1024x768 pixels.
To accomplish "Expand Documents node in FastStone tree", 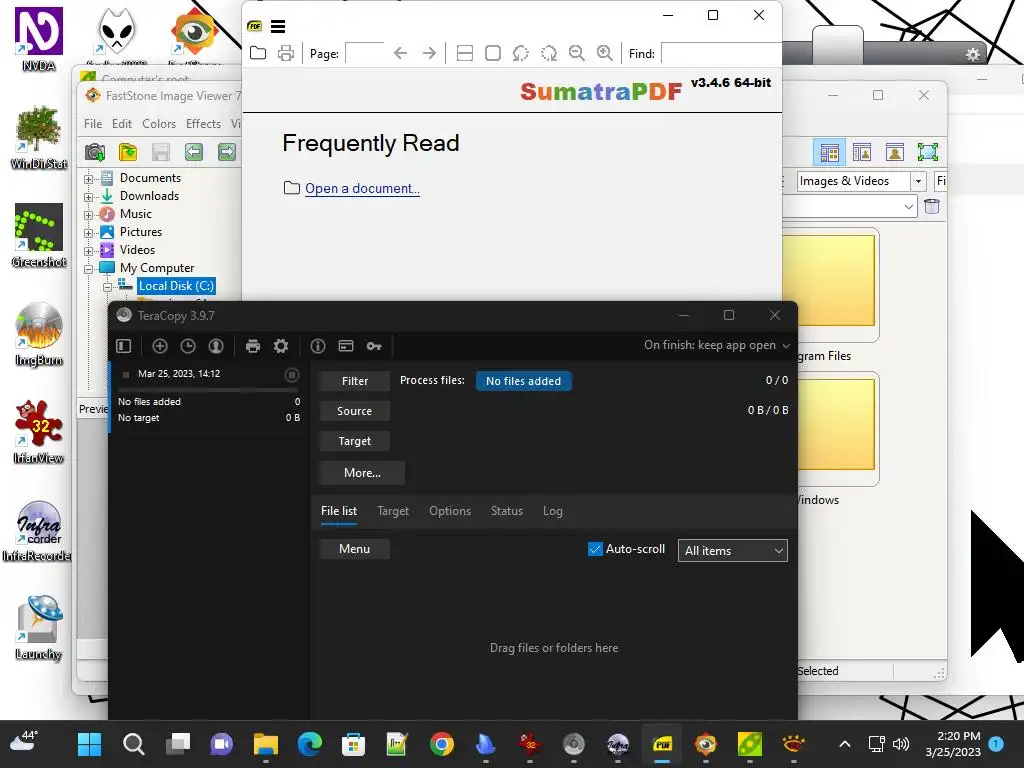I will (88, 179).
